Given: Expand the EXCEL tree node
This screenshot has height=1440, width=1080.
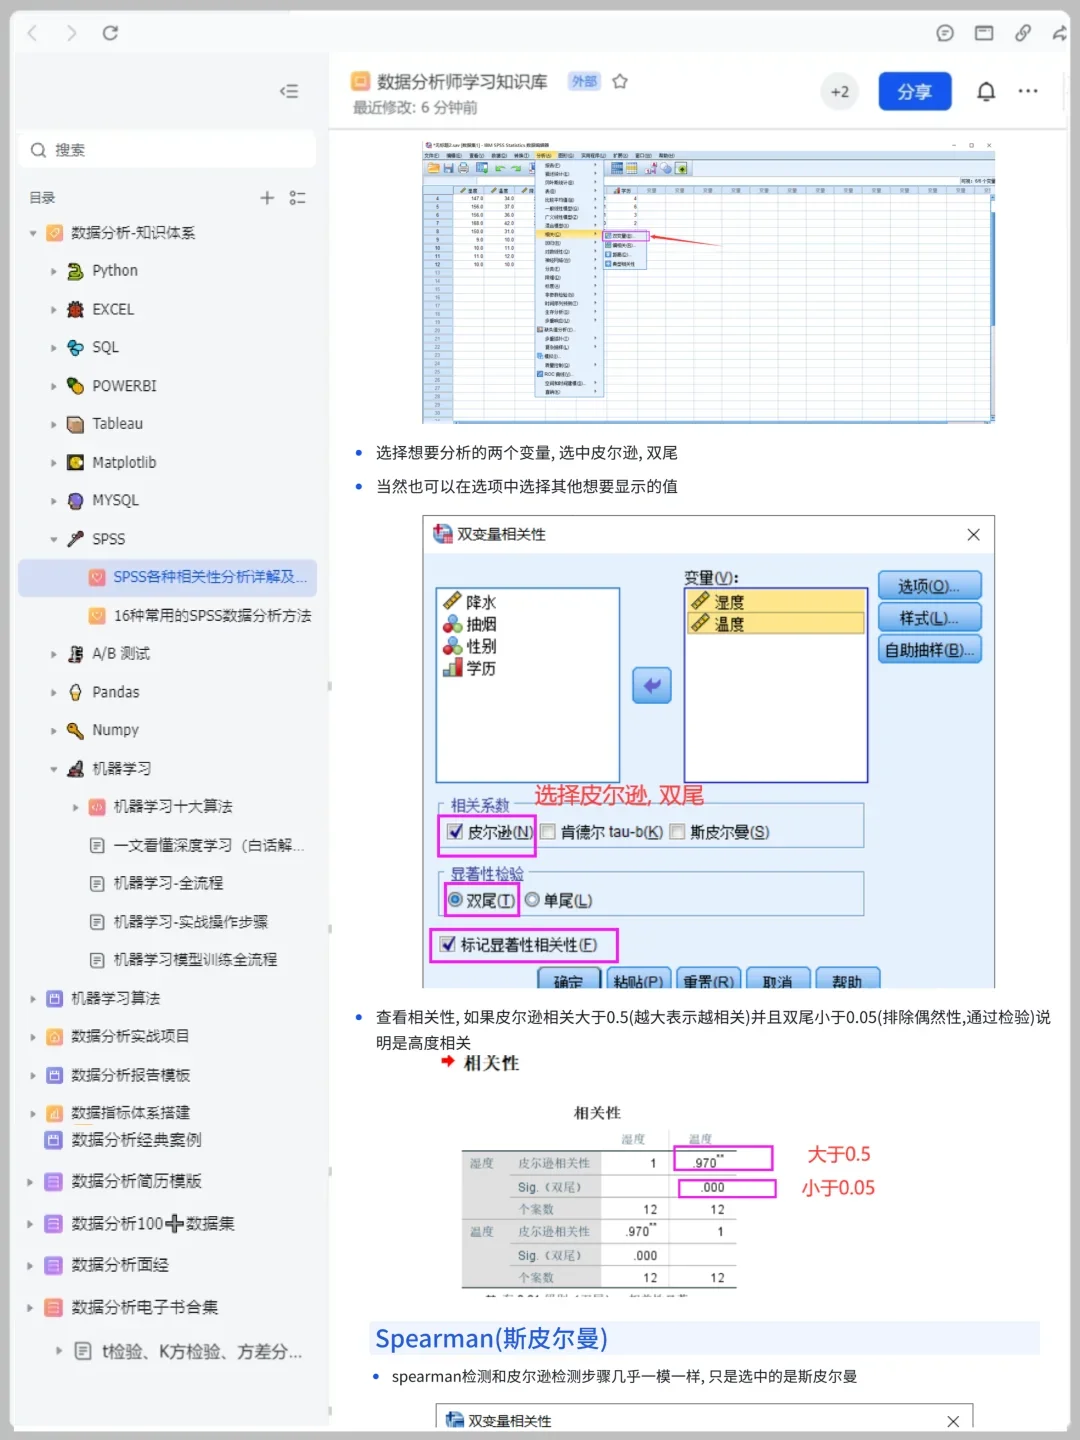Looking at the screenshot, I should point(54,309).
